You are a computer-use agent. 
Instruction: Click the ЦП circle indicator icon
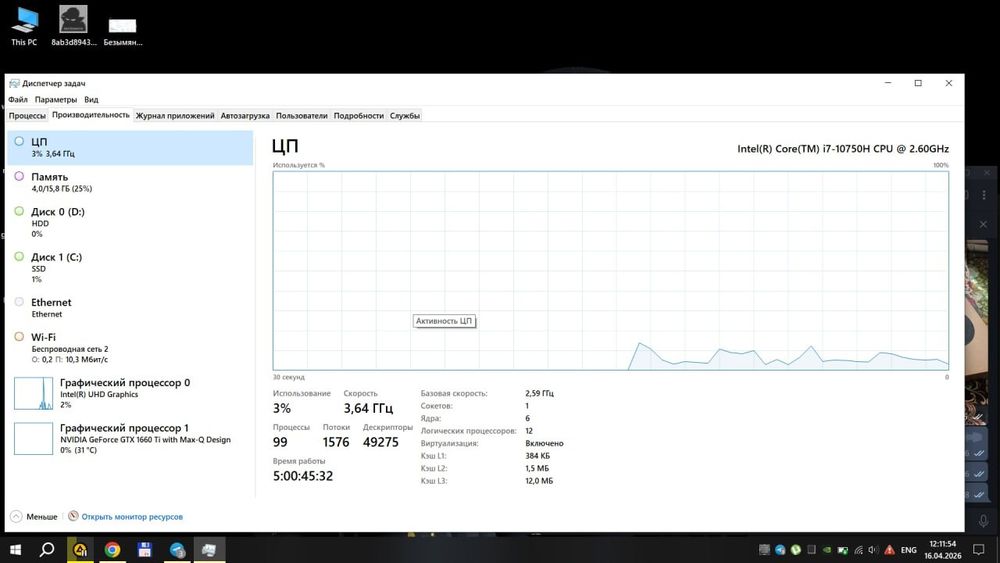pos(19,141)
